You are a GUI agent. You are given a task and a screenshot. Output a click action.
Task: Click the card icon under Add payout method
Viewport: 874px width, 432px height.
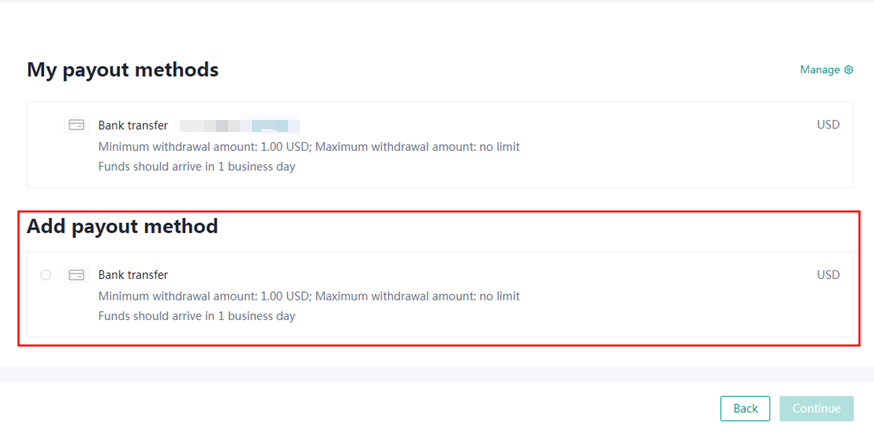(76, 275)
